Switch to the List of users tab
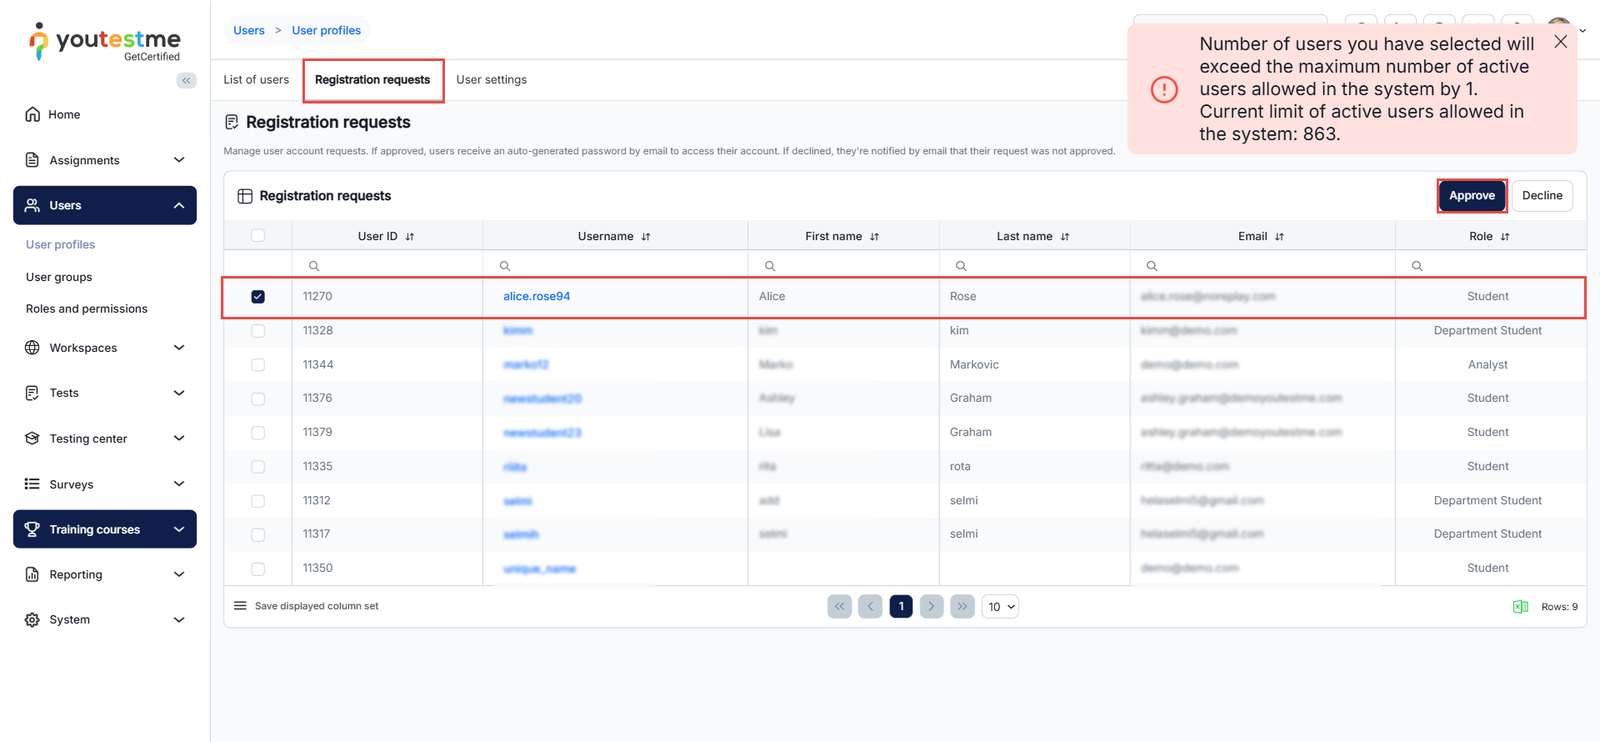The width and height of the screenshot is (1600, 742). click(256, 80)
